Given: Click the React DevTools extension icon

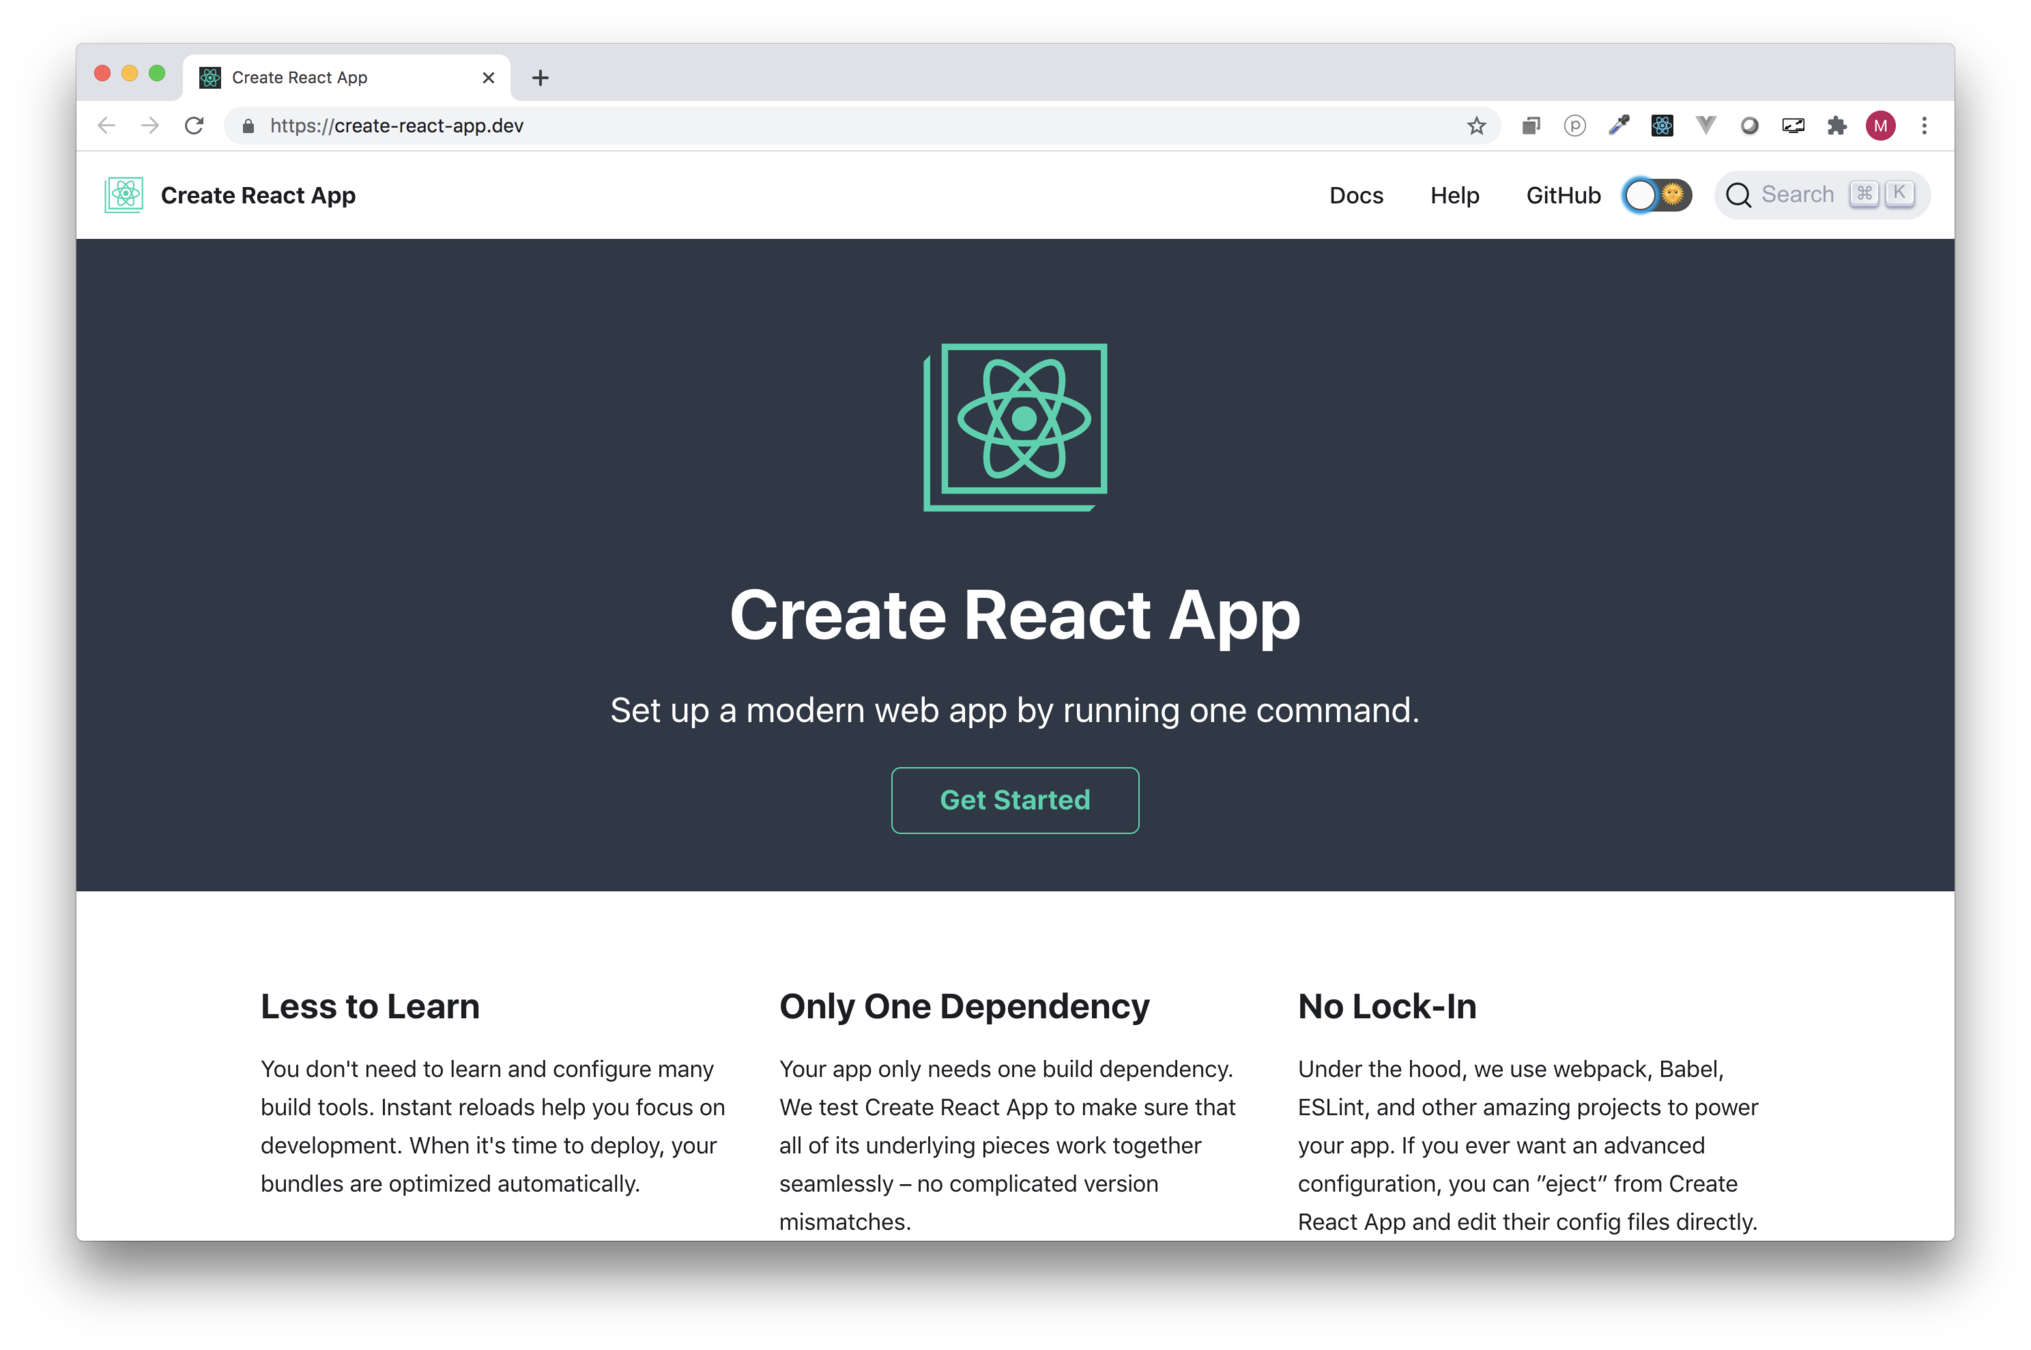Looking at the screenshot, I should [x=1662, y=126].
